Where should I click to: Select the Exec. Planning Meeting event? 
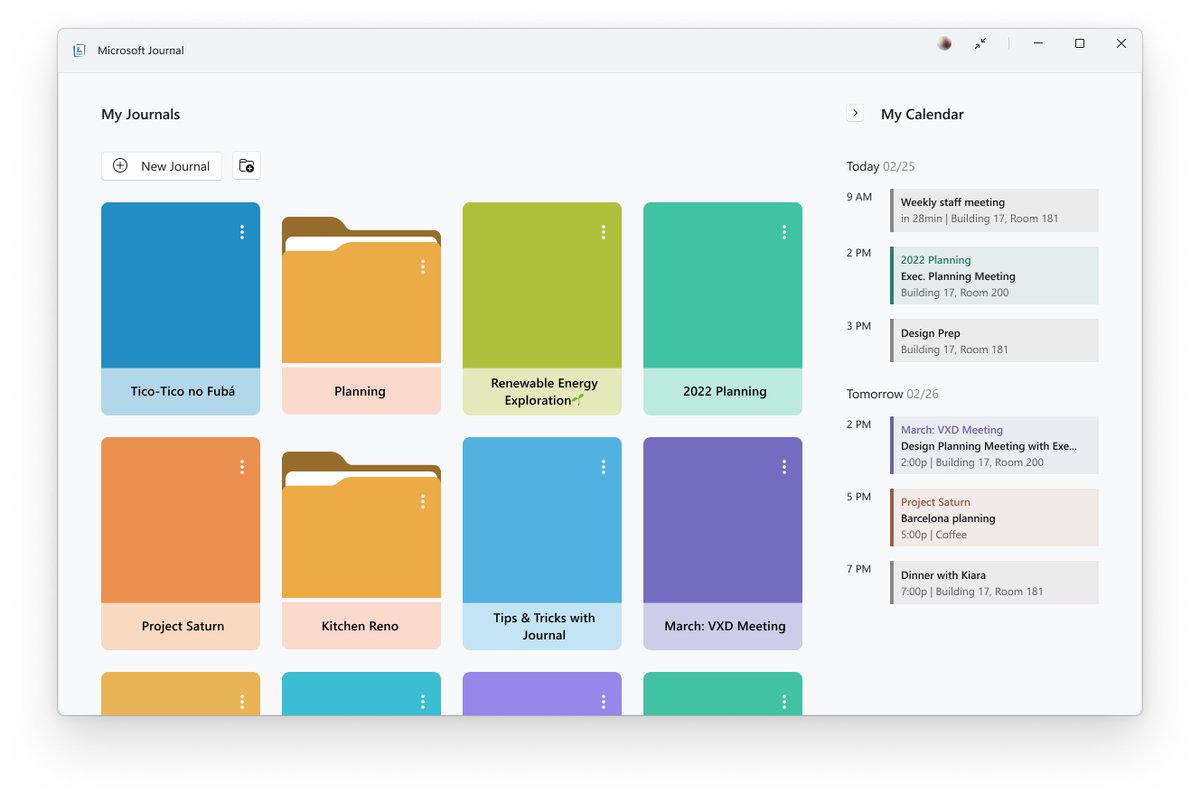click(994, 276)
